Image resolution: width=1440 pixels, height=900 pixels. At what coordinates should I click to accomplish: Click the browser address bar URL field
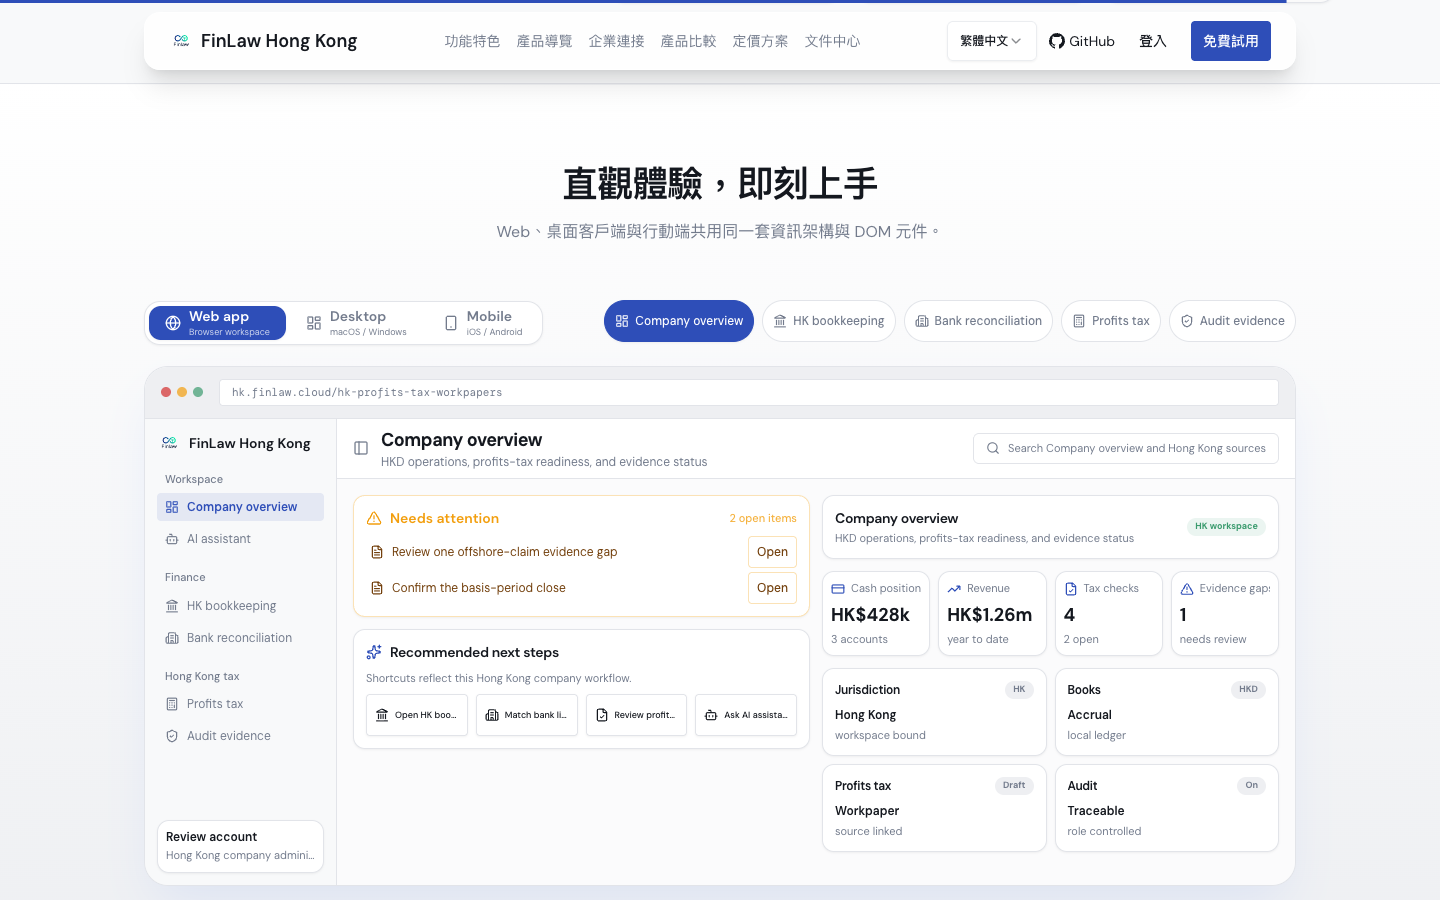point(749,393)
